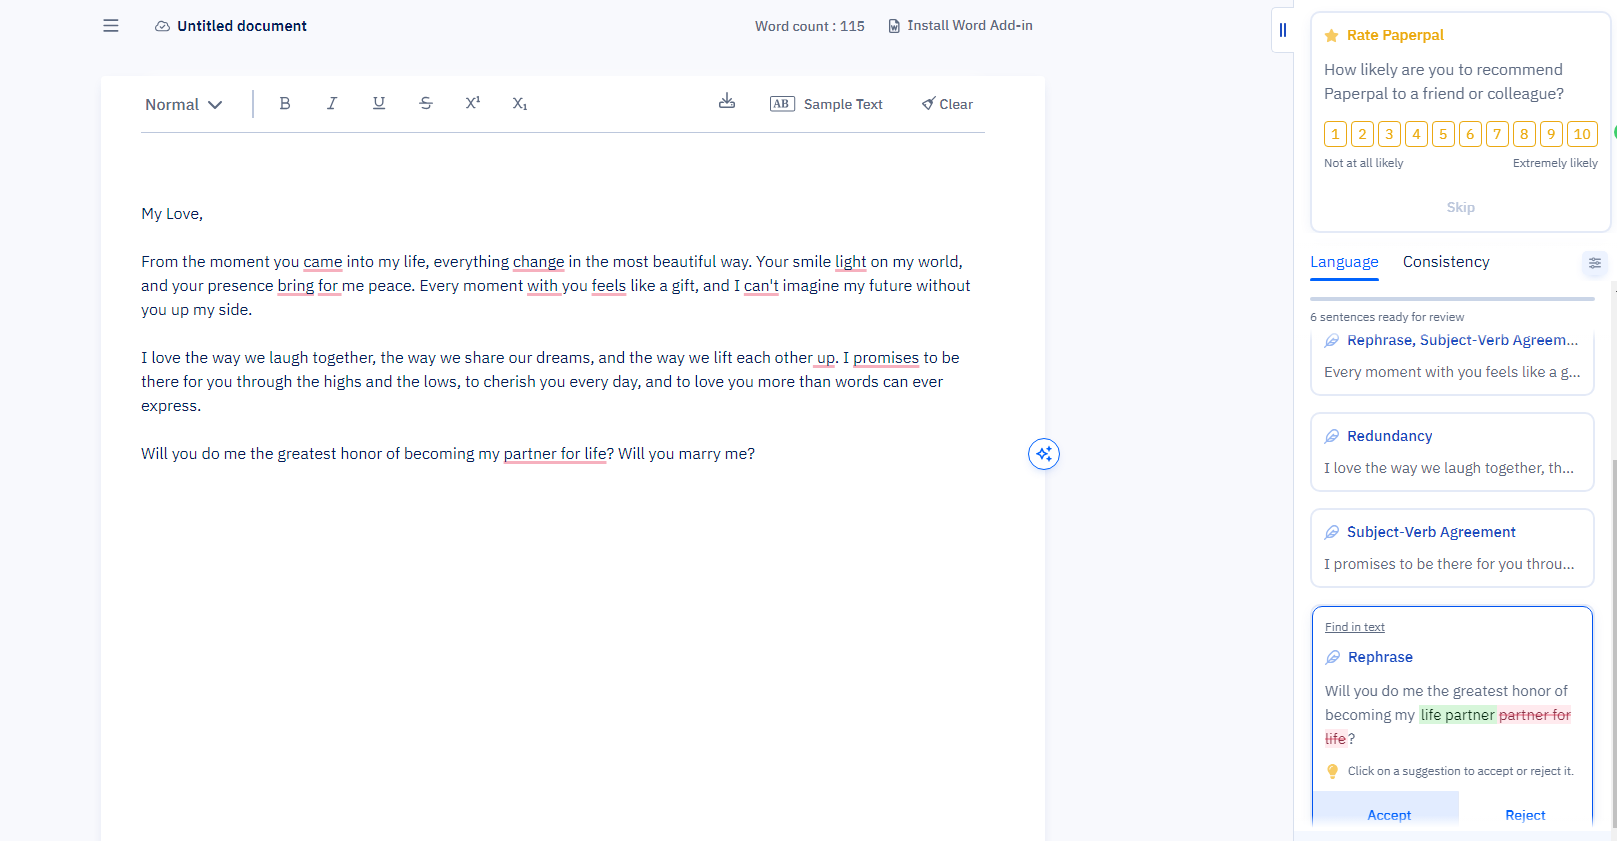Accept the rephrase suggestion
The width and height of the screenshot is (1617, 841).
(x=1388, y=814)
